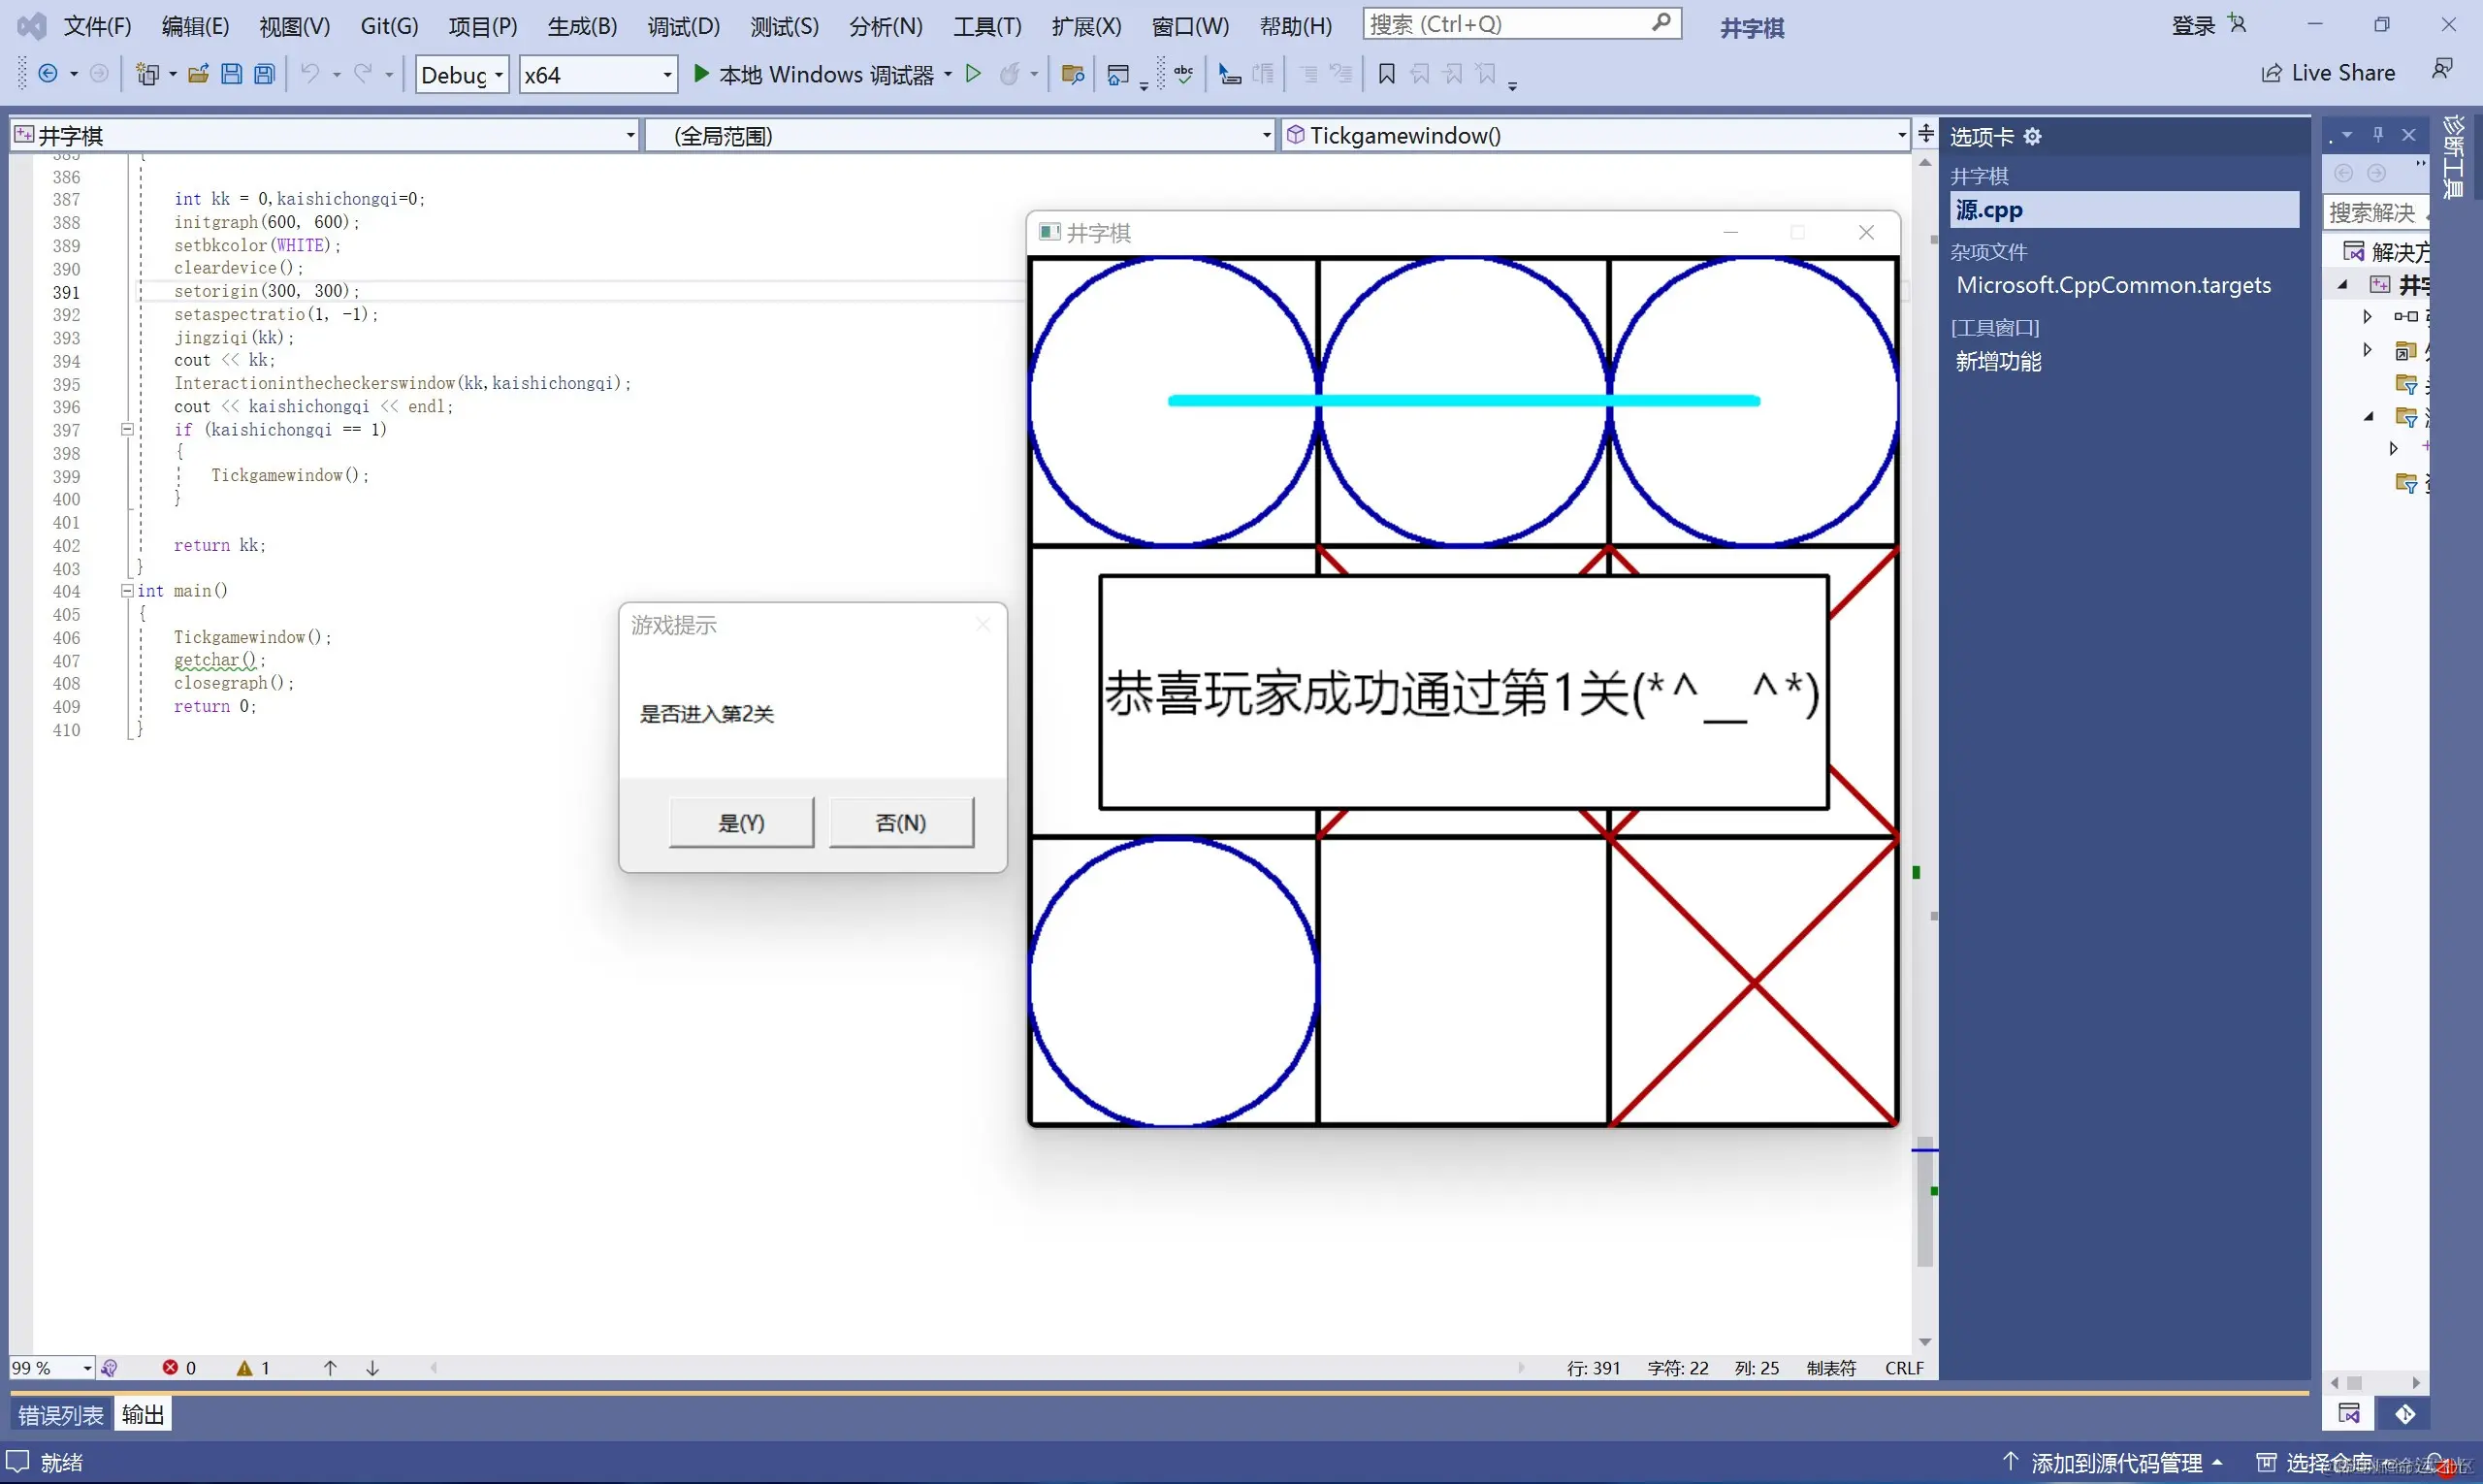Click the empty middle-bottom cell in 井字棋 game

coord(1463,981)
